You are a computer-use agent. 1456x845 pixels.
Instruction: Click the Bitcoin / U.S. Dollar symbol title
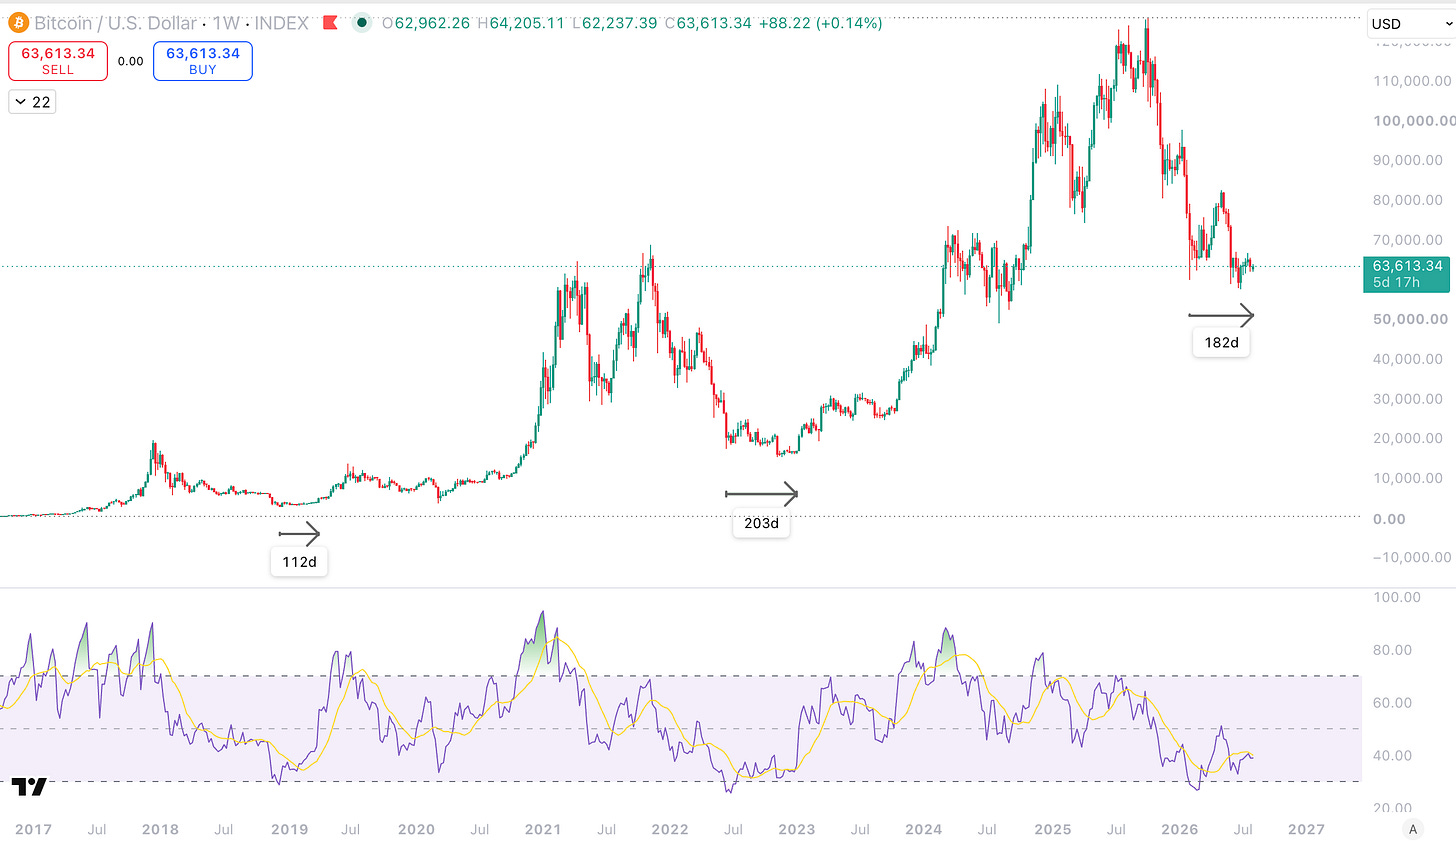pos(116,23)
